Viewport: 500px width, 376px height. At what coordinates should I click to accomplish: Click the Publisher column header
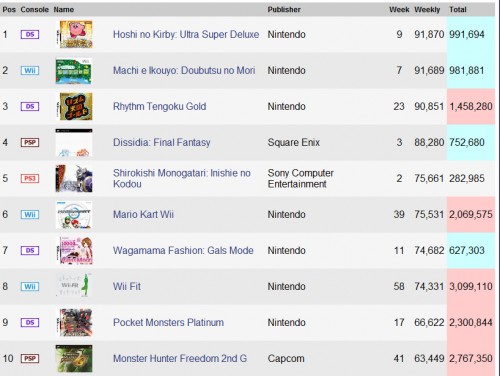tap(284, 10)
